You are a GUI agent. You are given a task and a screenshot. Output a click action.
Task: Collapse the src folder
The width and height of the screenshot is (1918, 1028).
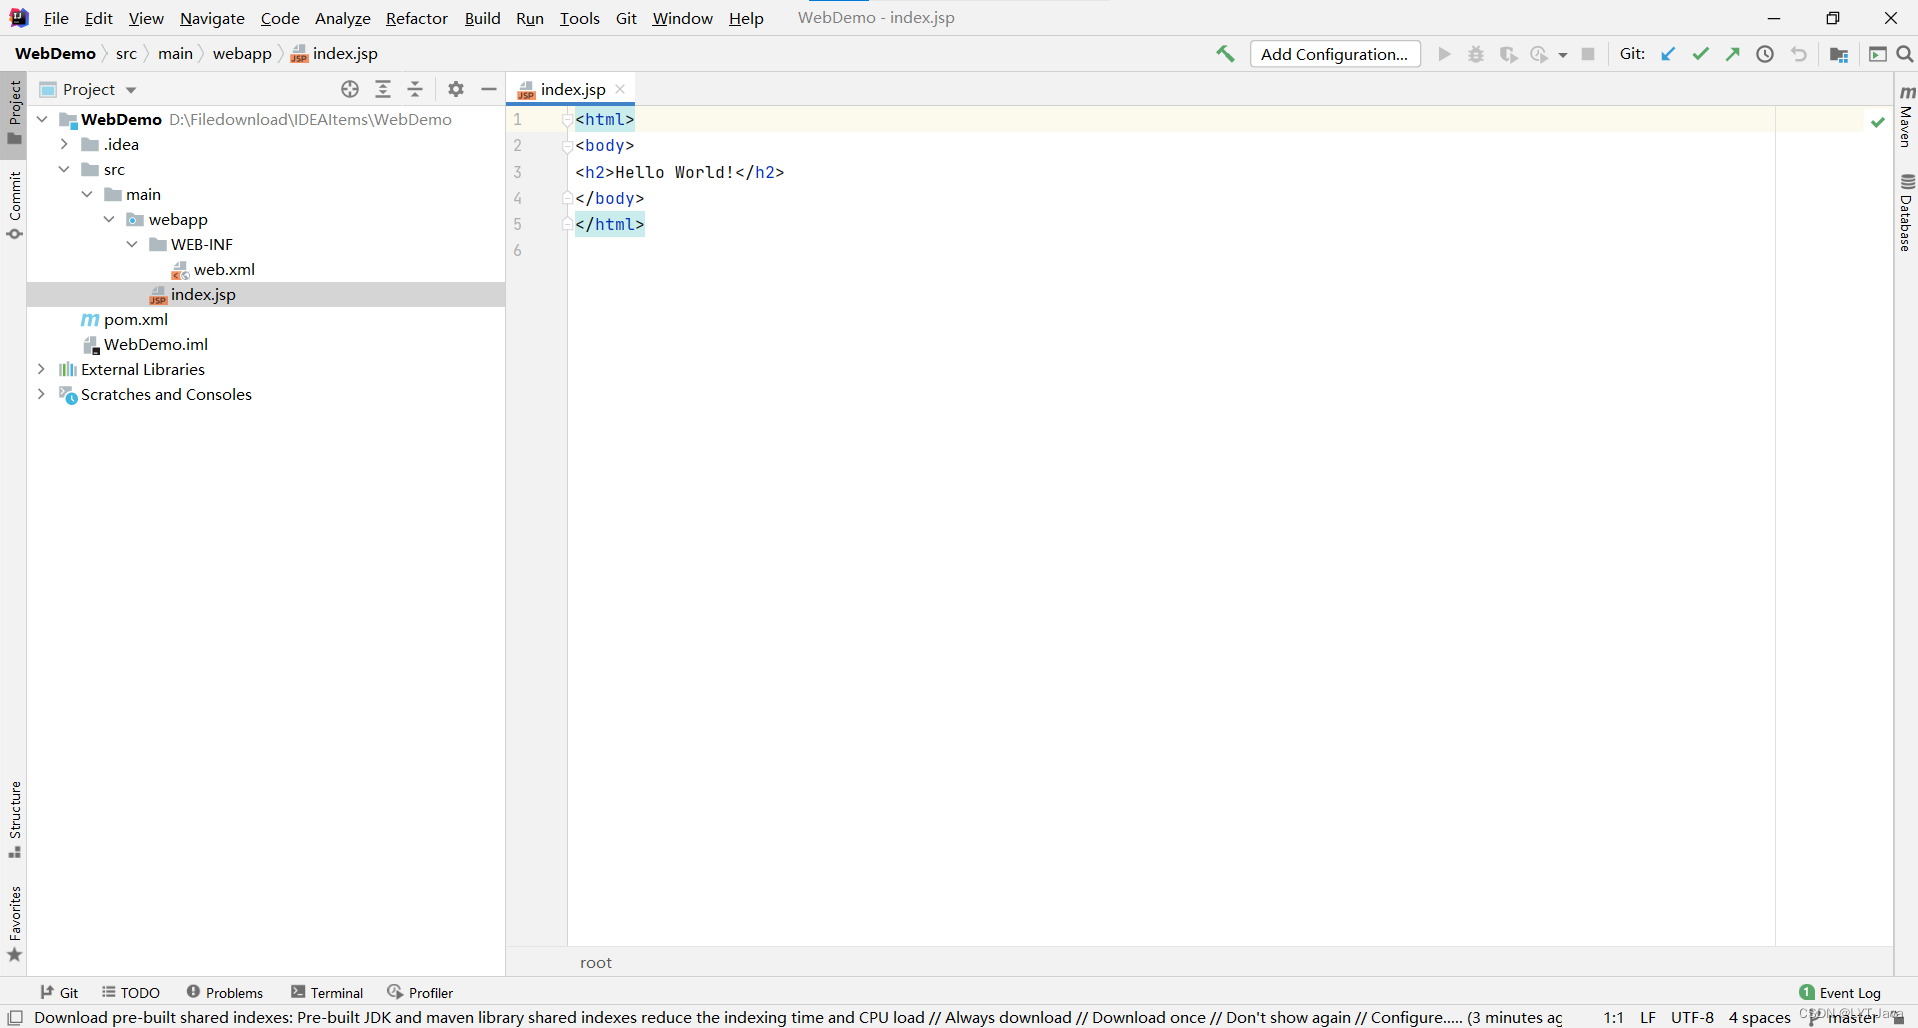click(x=64, y=169)
